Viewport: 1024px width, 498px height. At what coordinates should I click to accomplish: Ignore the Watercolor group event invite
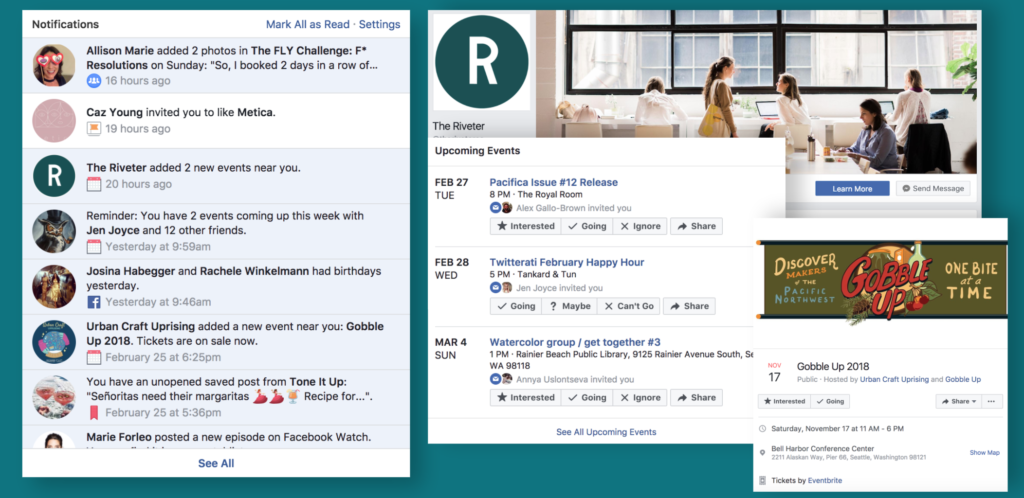pyautogui.click(x=641, y=397)
